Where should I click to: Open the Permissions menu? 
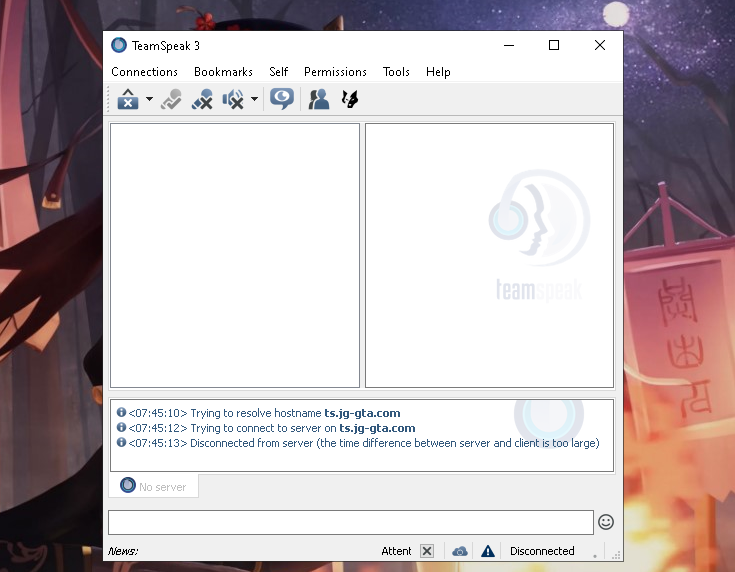coord(335,72)
